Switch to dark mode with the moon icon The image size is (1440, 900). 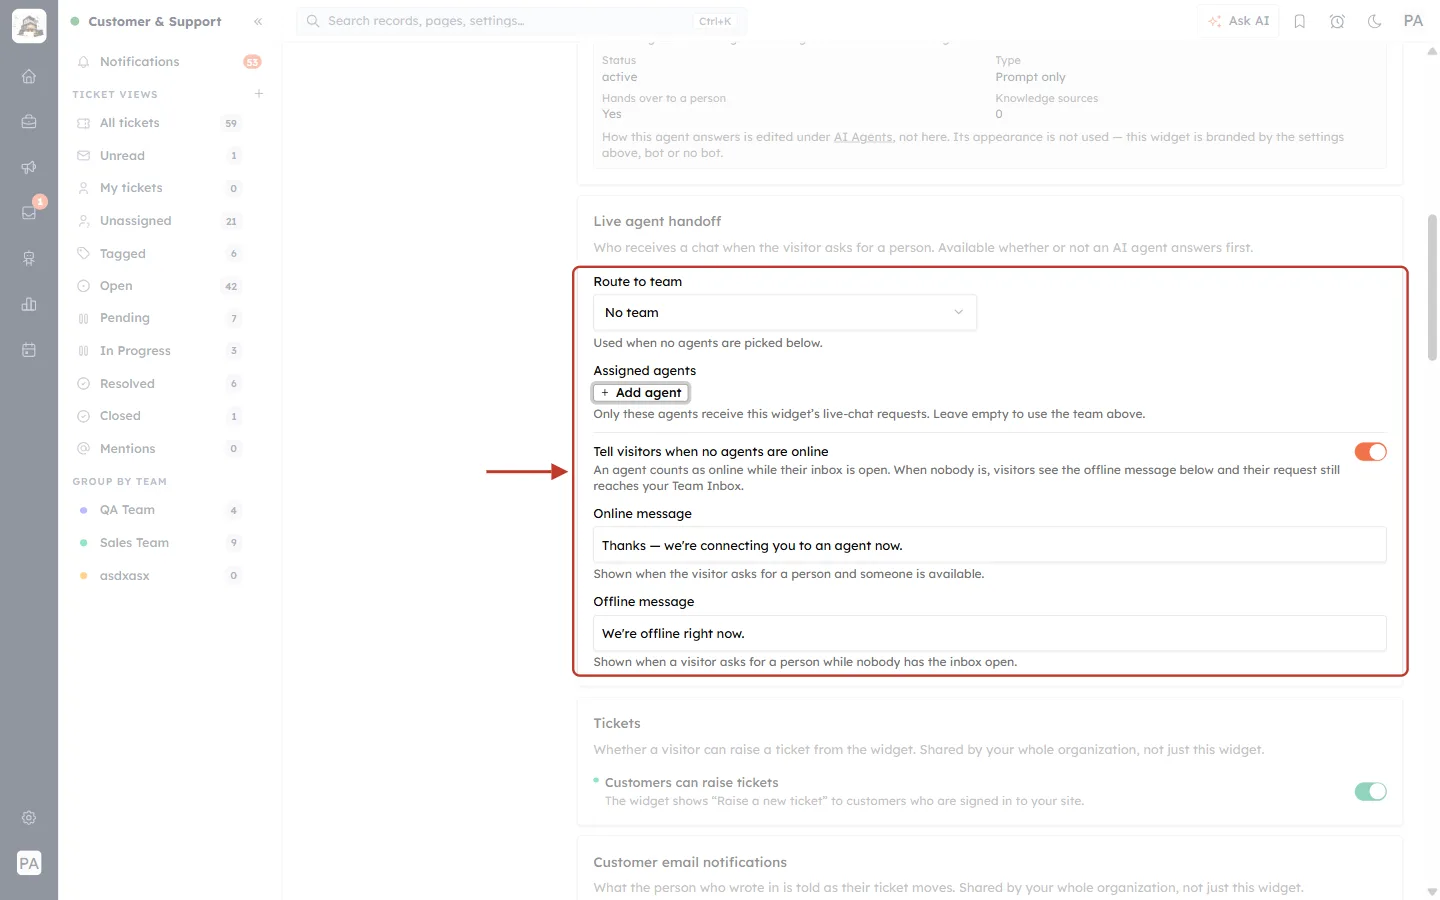click(x=1375, y=21)
